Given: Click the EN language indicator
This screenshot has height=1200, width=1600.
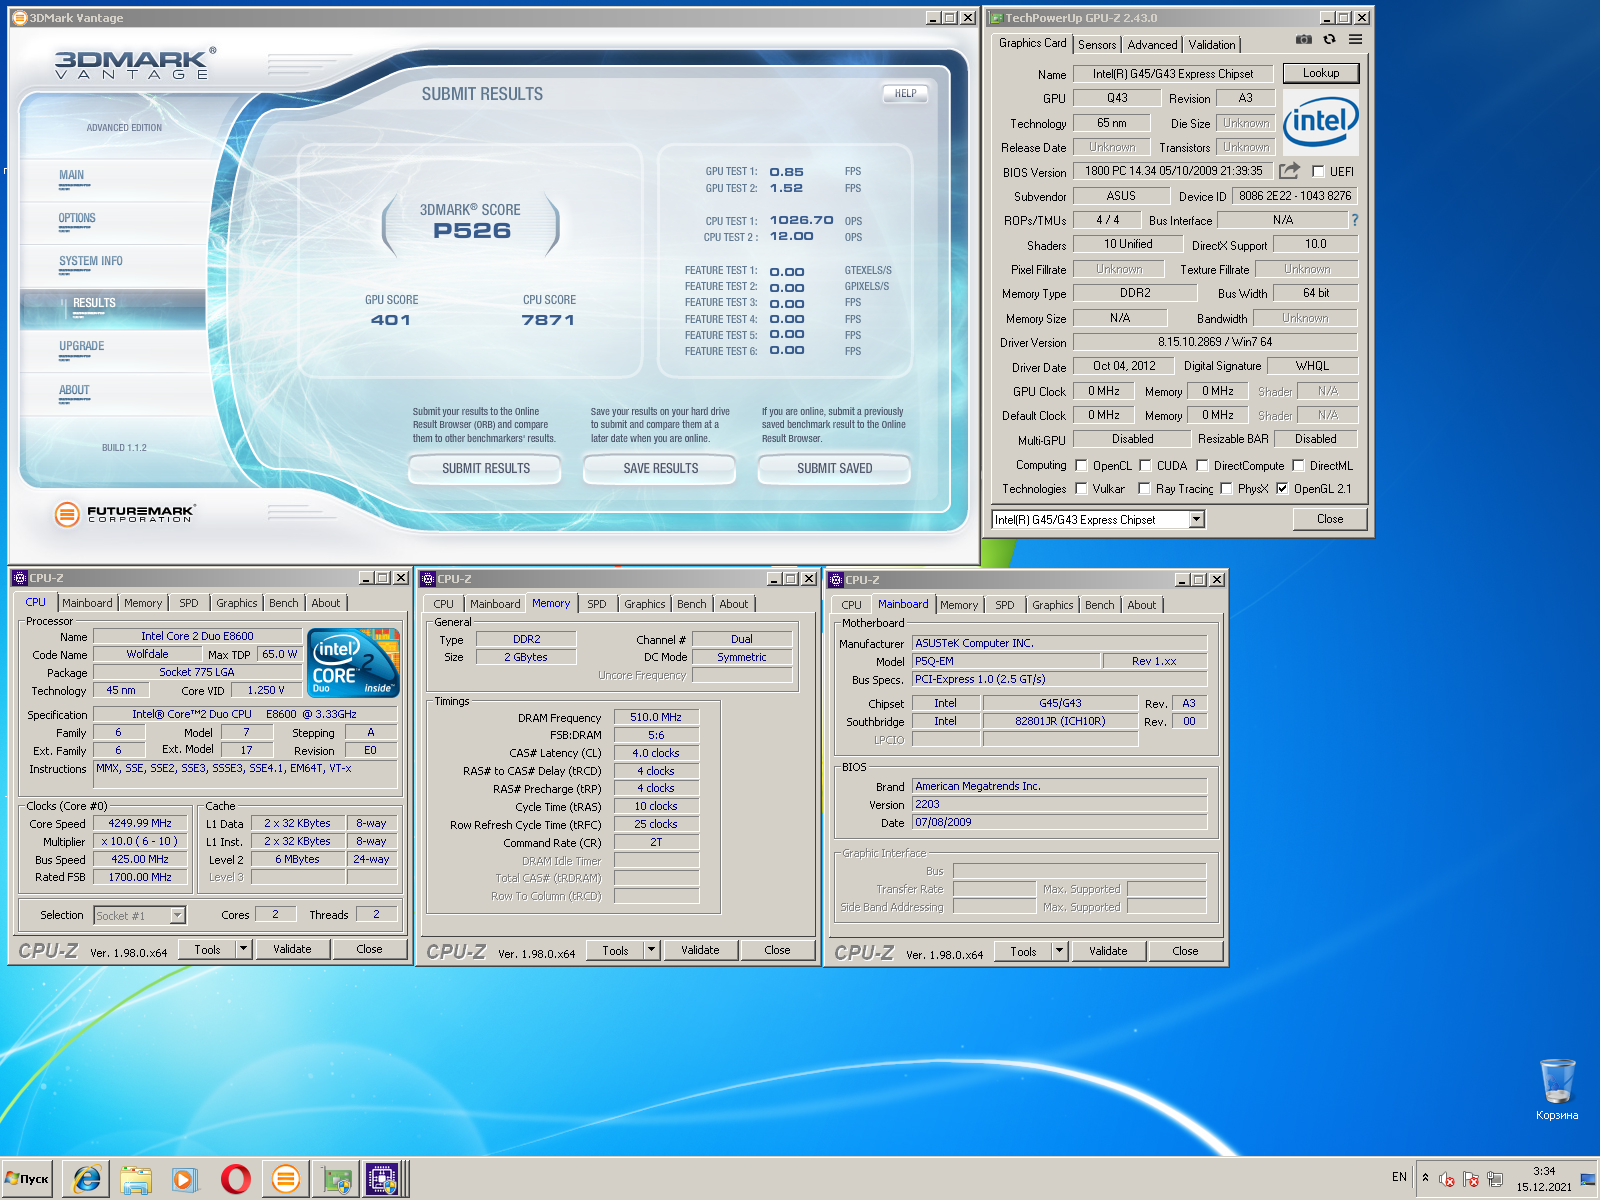Looking at the screenshot, I should (x=1399, y=1177).
